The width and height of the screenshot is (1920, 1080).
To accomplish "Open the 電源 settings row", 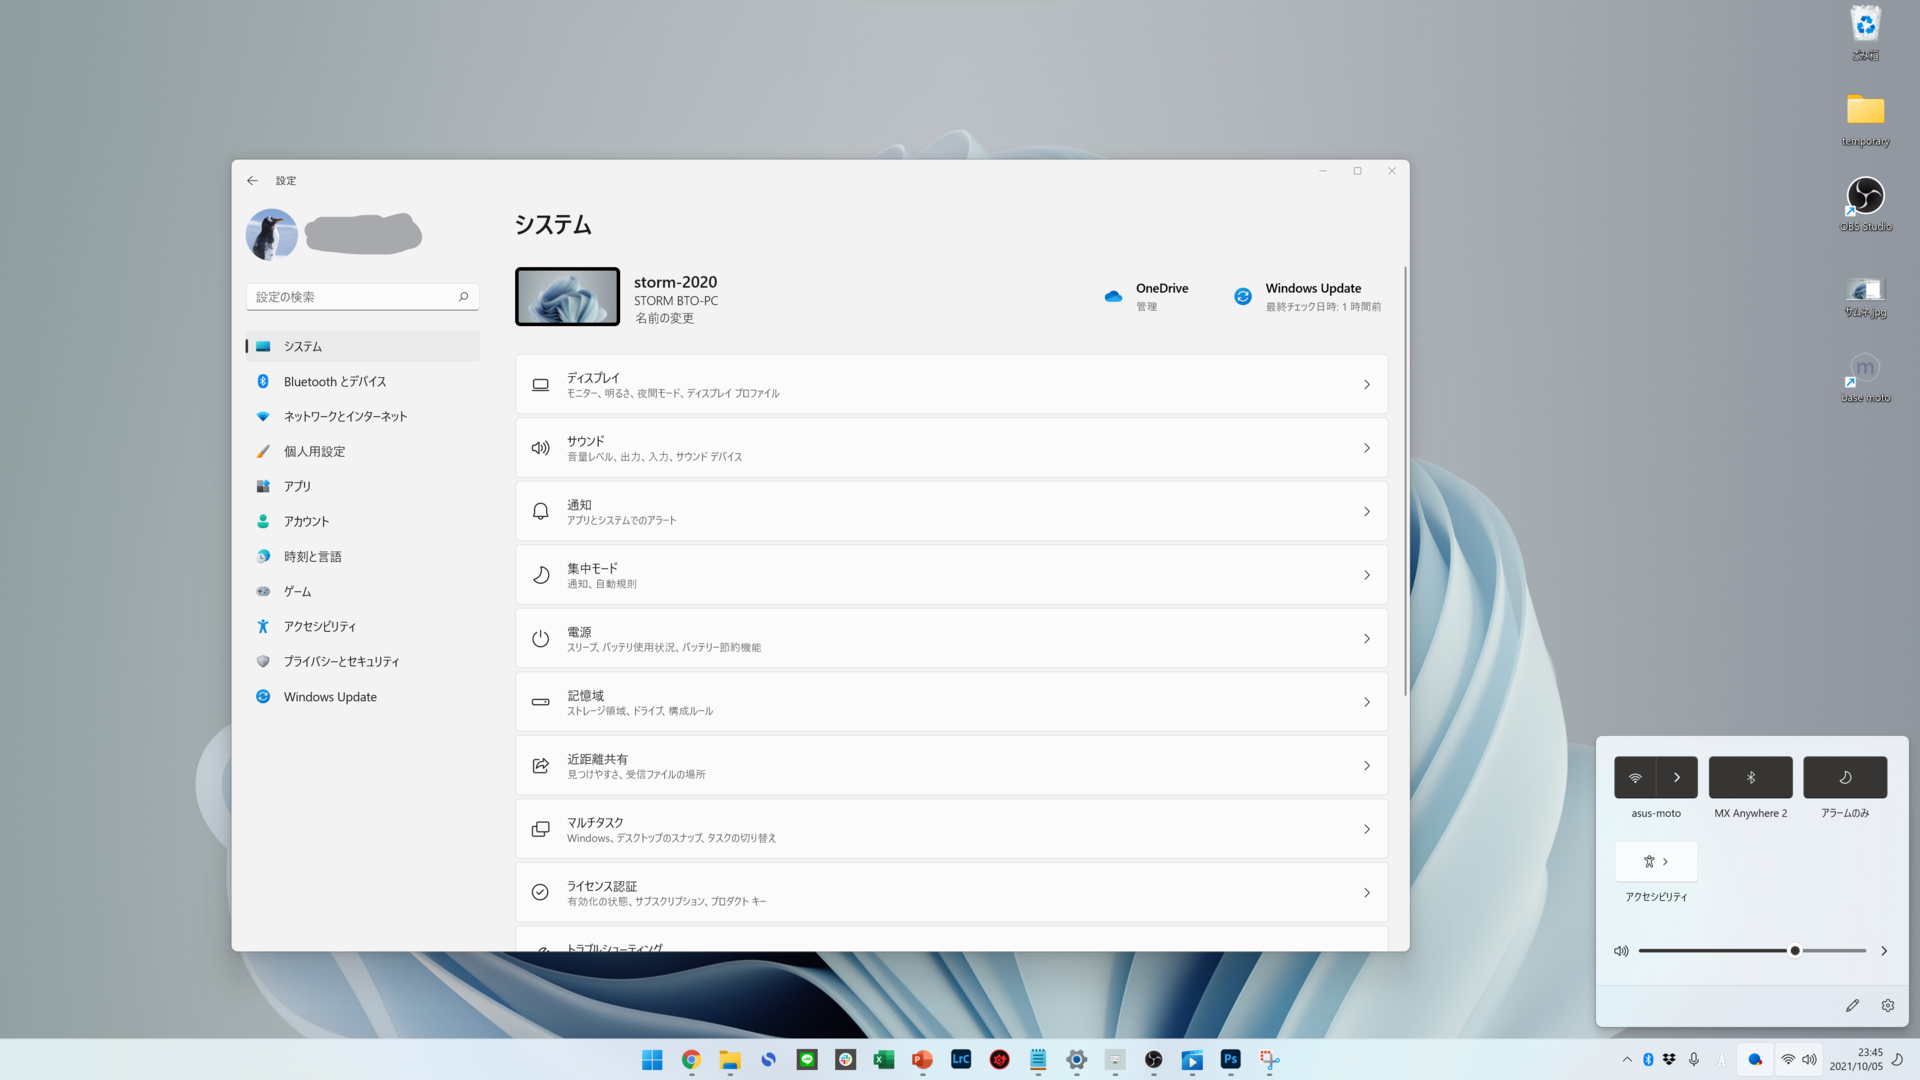I will point(951,639).
